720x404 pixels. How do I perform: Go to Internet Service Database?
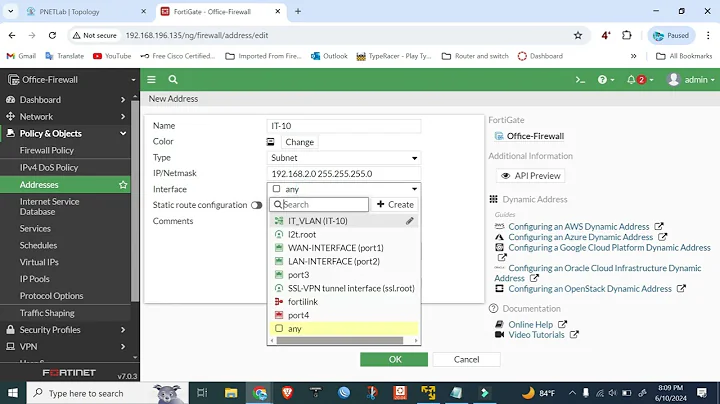click(50, 207)
